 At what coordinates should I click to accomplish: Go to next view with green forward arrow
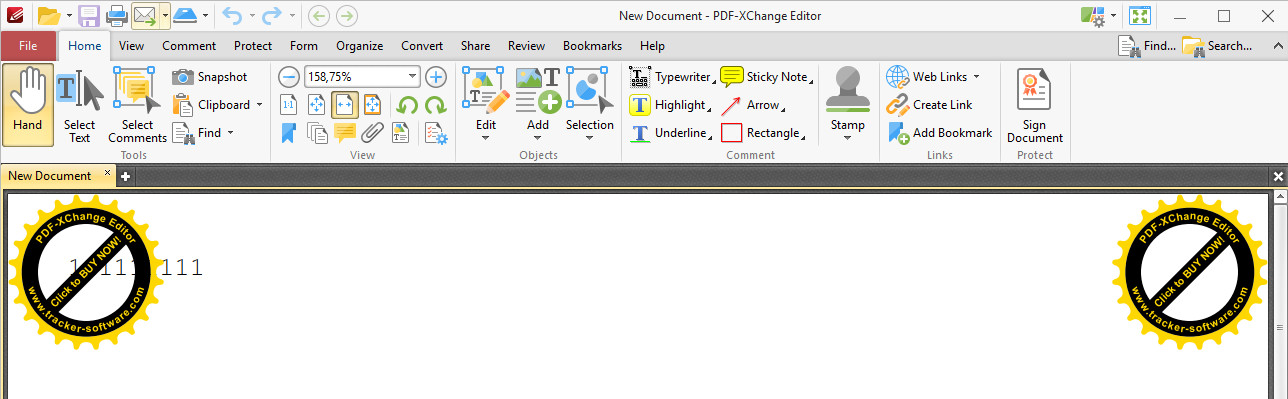(x=347, y=15)
